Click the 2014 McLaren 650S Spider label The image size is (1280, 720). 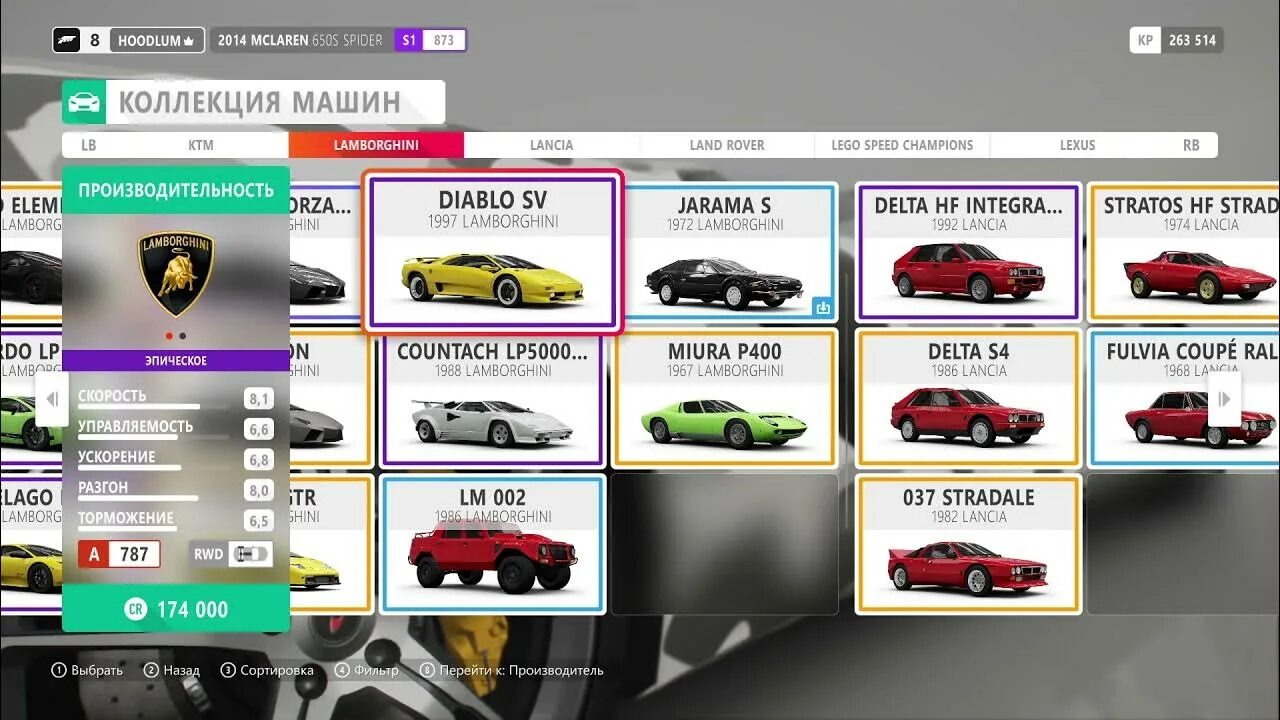click(x=300, y=41)
